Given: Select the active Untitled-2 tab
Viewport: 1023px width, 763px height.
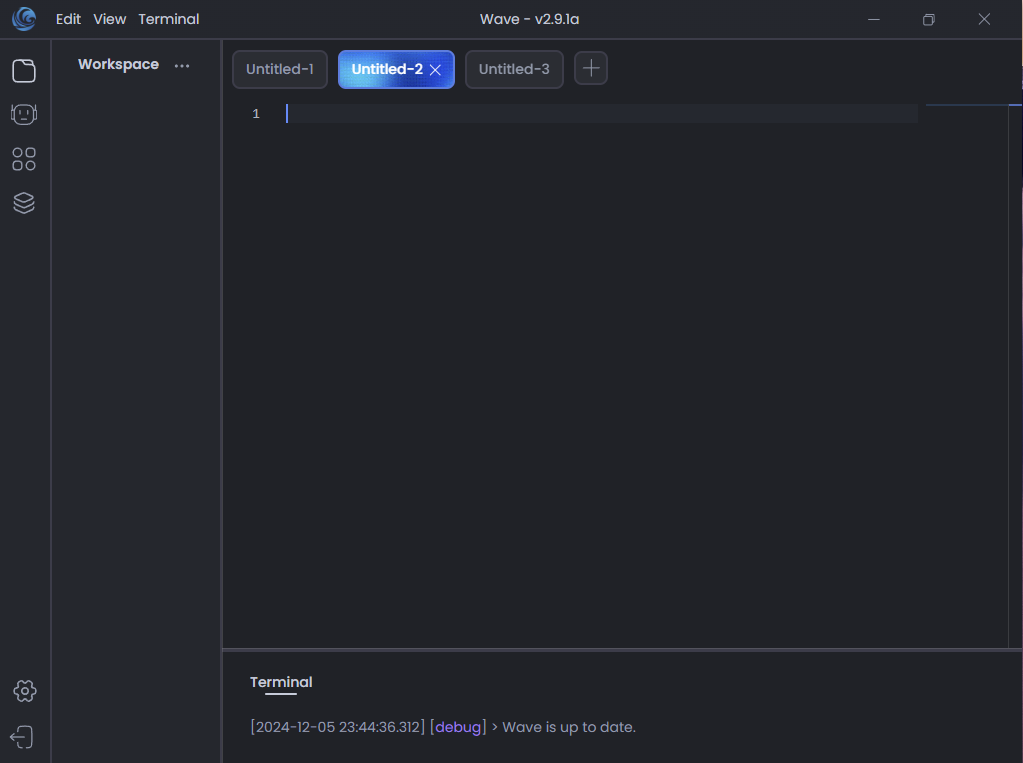Looking at the screenshot, I should coord(386,70).
